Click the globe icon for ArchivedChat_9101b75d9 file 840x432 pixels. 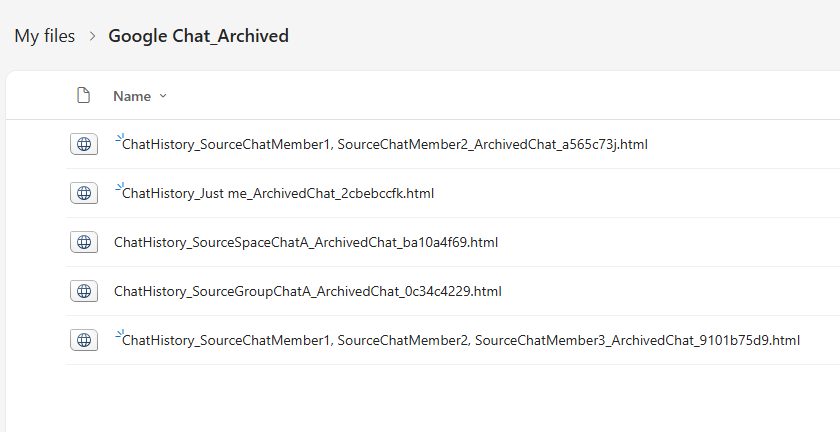pos(84,340)
